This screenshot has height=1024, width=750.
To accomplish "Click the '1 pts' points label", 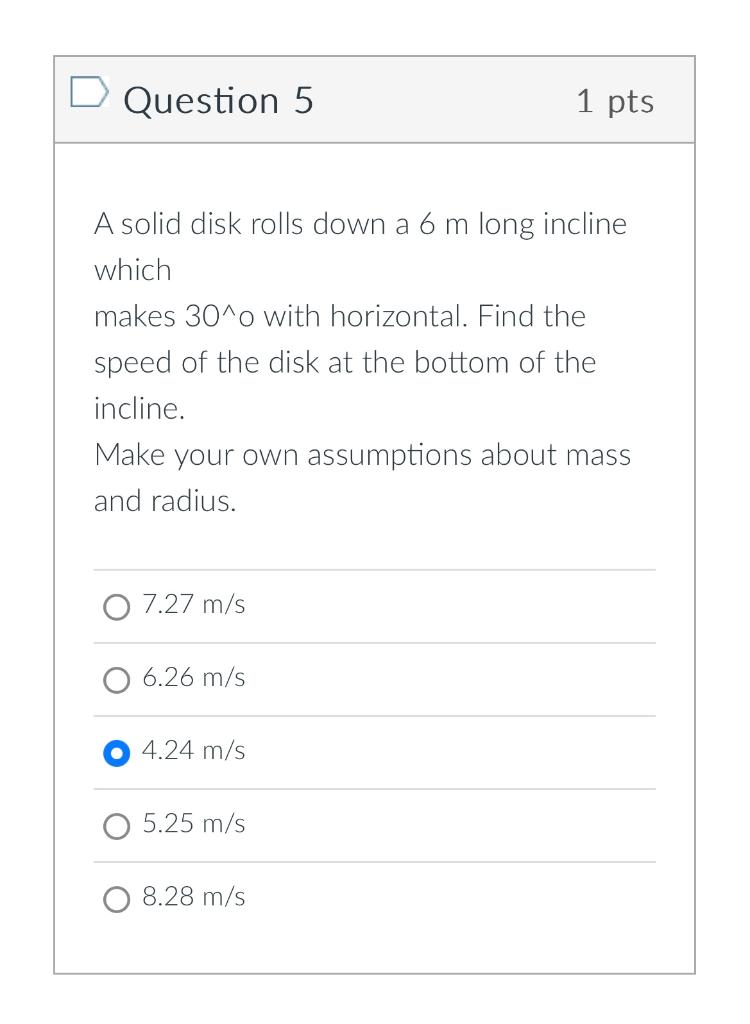I will (615, 101).
